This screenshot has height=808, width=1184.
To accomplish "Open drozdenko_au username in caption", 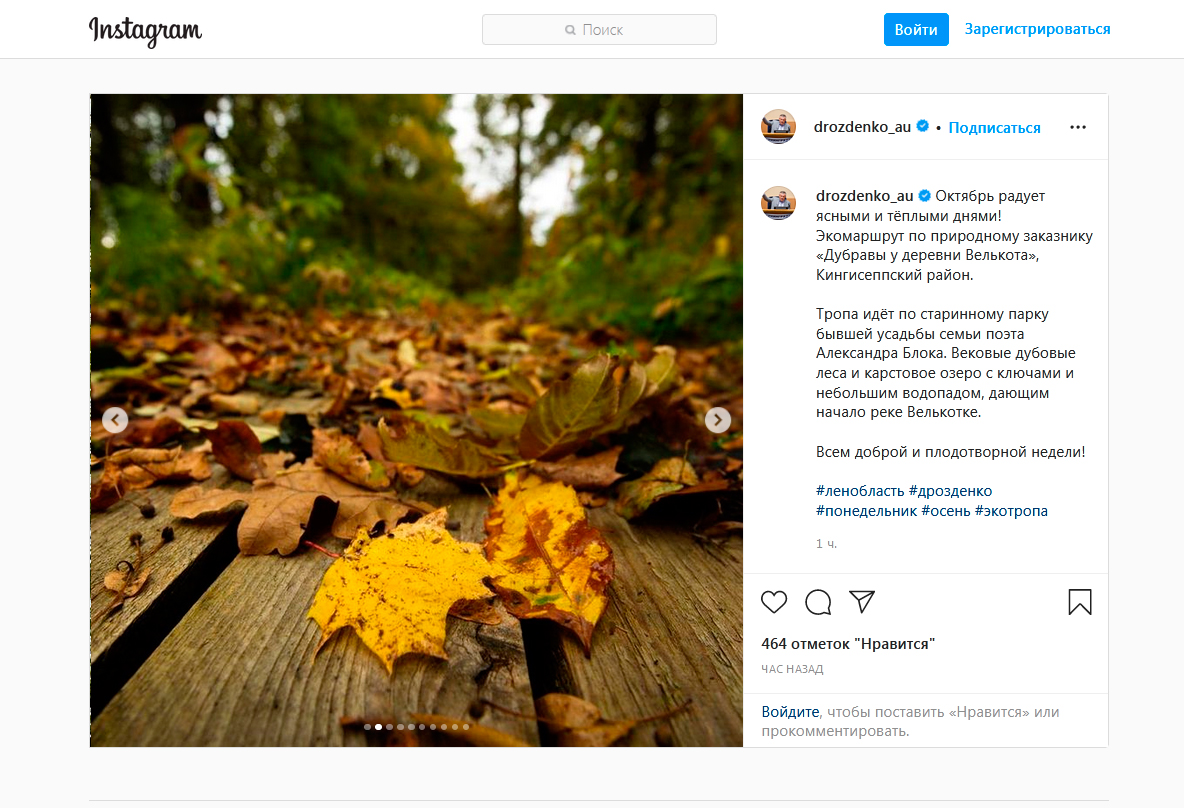I will (864, 196).
